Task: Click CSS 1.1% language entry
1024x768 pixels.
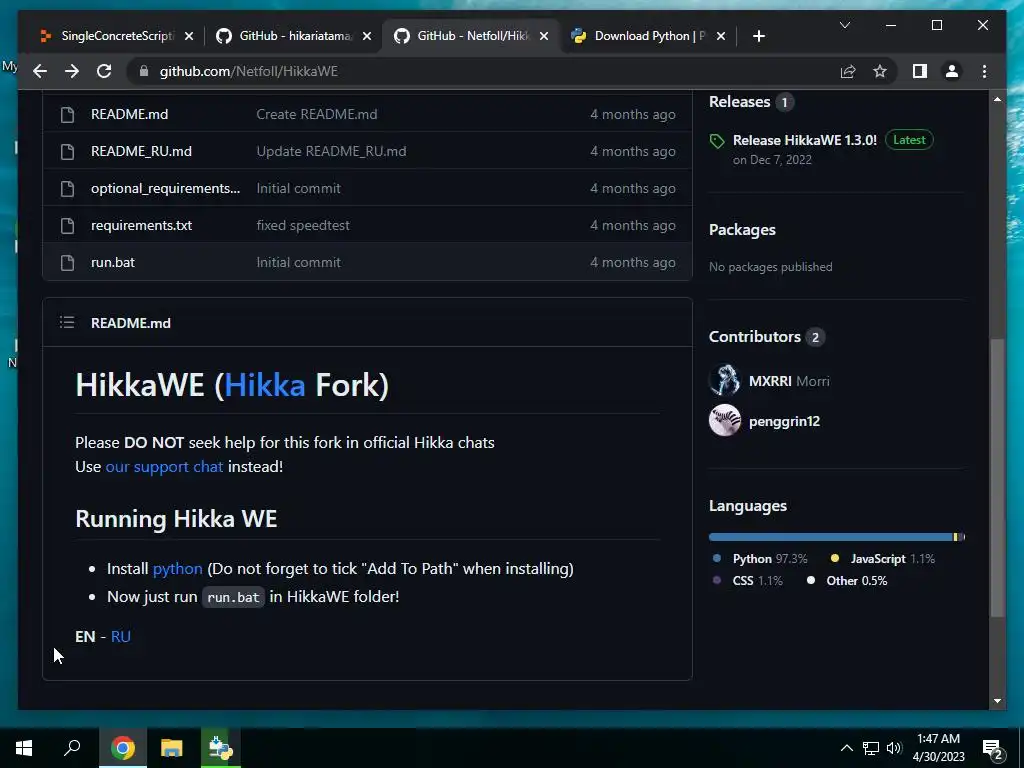Action: (x=748, y=581)
